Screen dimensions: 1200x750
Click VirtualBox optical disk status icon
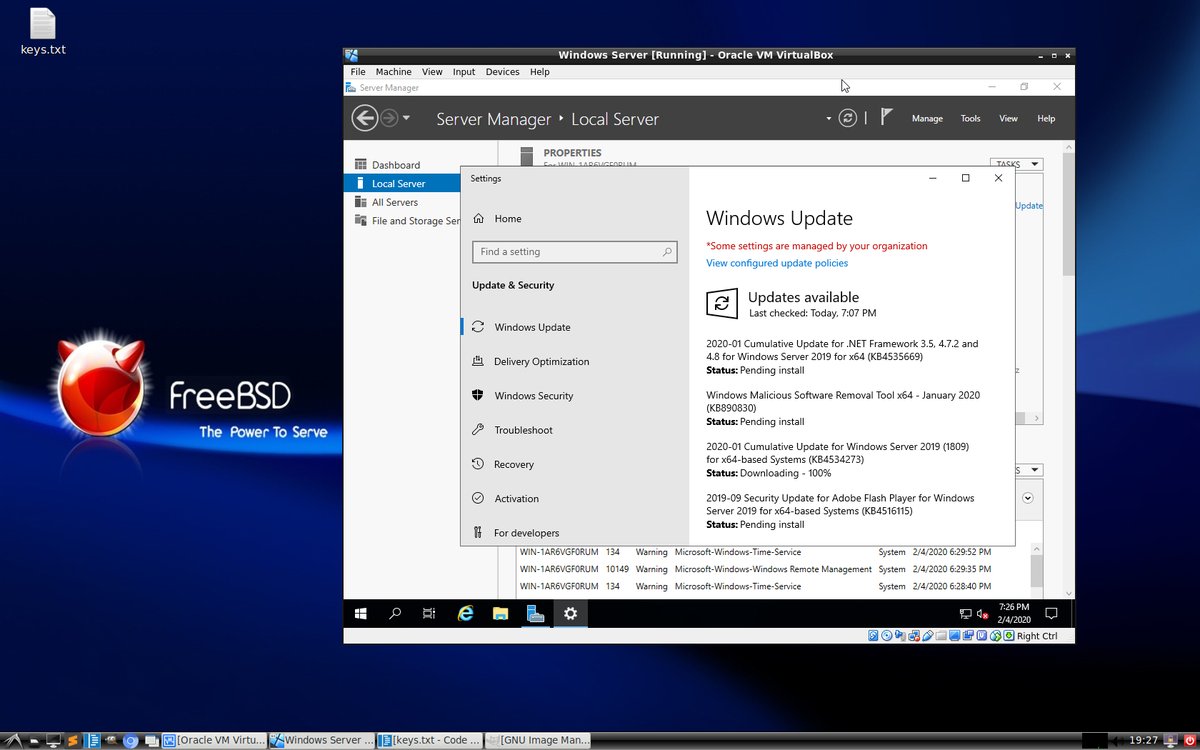pyautogui.click(x=886, y=636)
